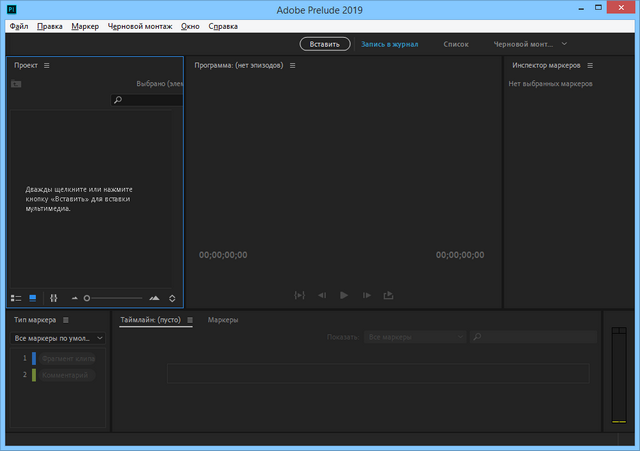Click the hover scrub toggle icon
Image resolution: width=640 pixels, height=451 pixels.
pos(53,298)
